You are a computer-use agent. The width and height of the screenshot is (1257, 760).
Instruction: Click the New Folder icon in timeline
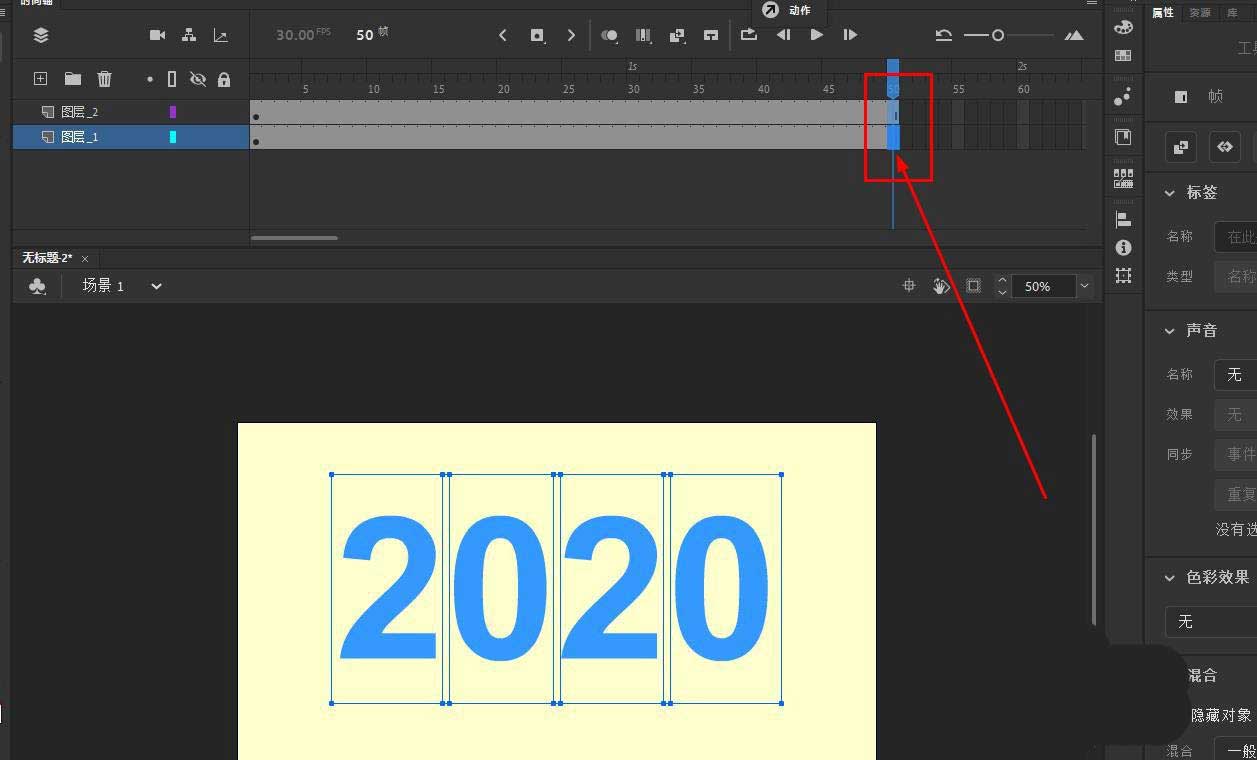[71, 78]
